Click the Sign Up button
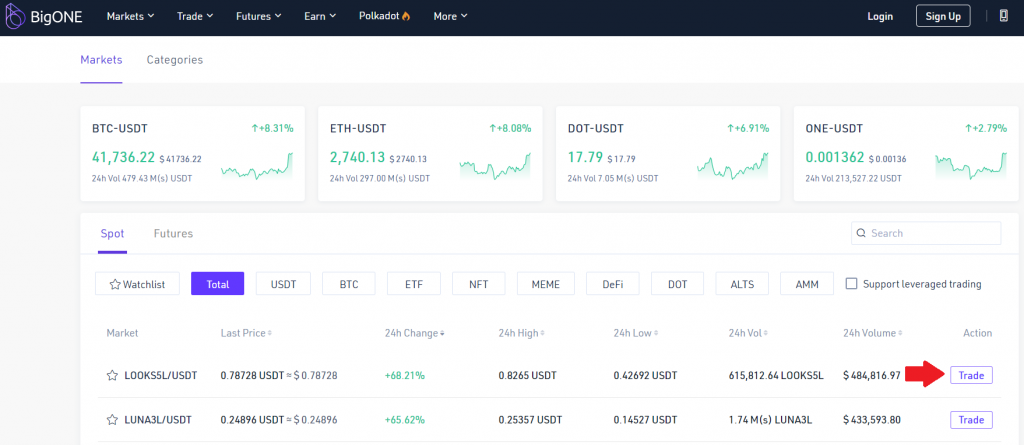This screenshot has width=1024, height=445. click(943, 16)
